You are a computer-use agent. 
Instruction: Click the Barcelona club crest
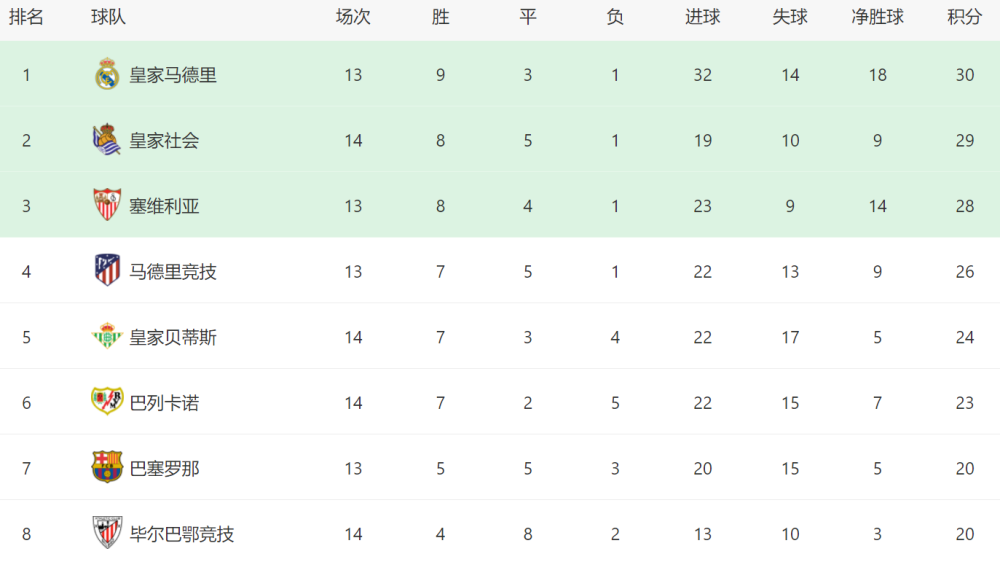pyautogui.click(x=107, y=467)
